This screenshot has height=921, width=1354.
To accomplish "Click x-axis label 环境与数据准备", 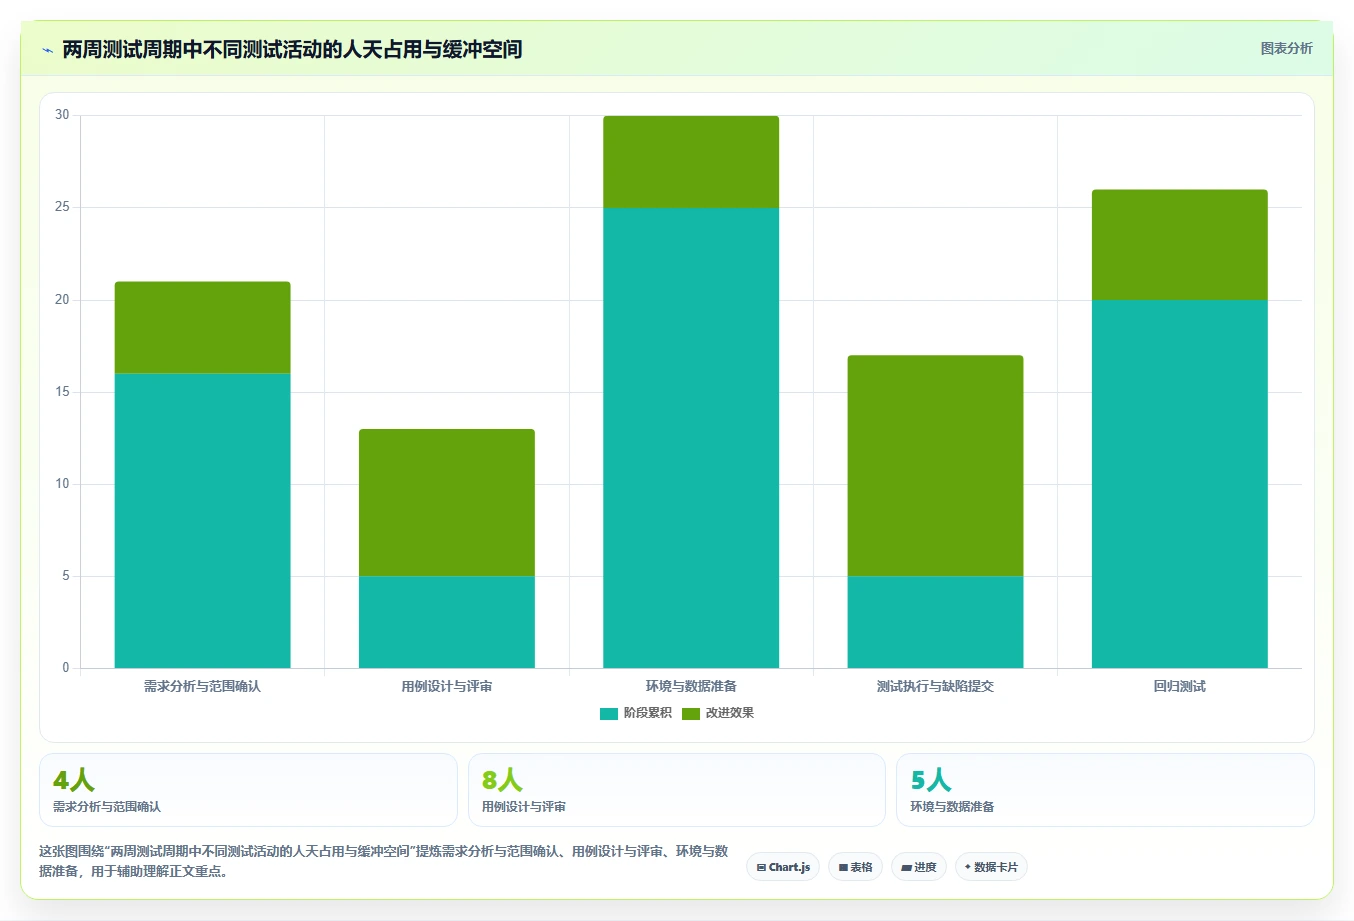I will click(x=691, y=686).
